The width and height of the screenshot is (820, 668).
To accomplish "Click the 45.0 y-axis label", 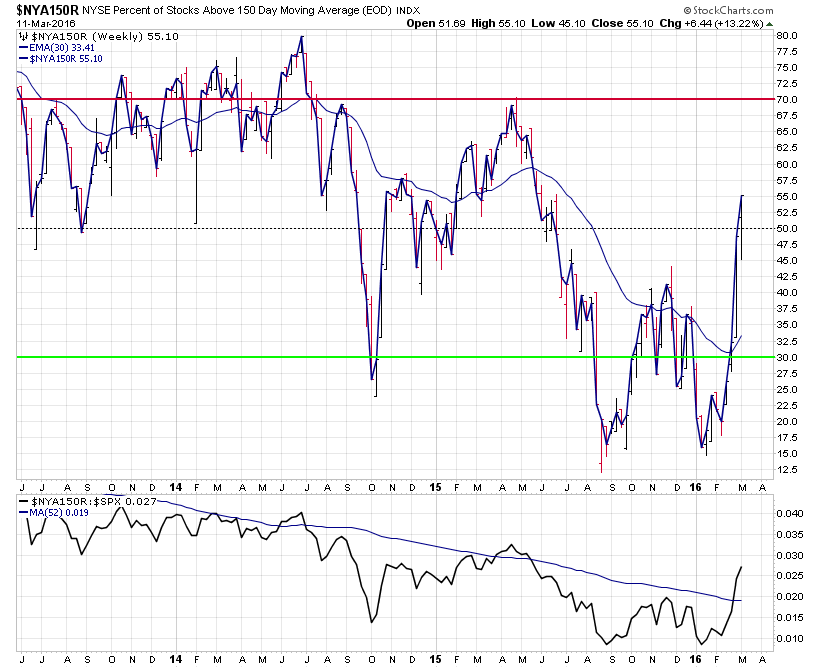I will (x=787, y=261).
